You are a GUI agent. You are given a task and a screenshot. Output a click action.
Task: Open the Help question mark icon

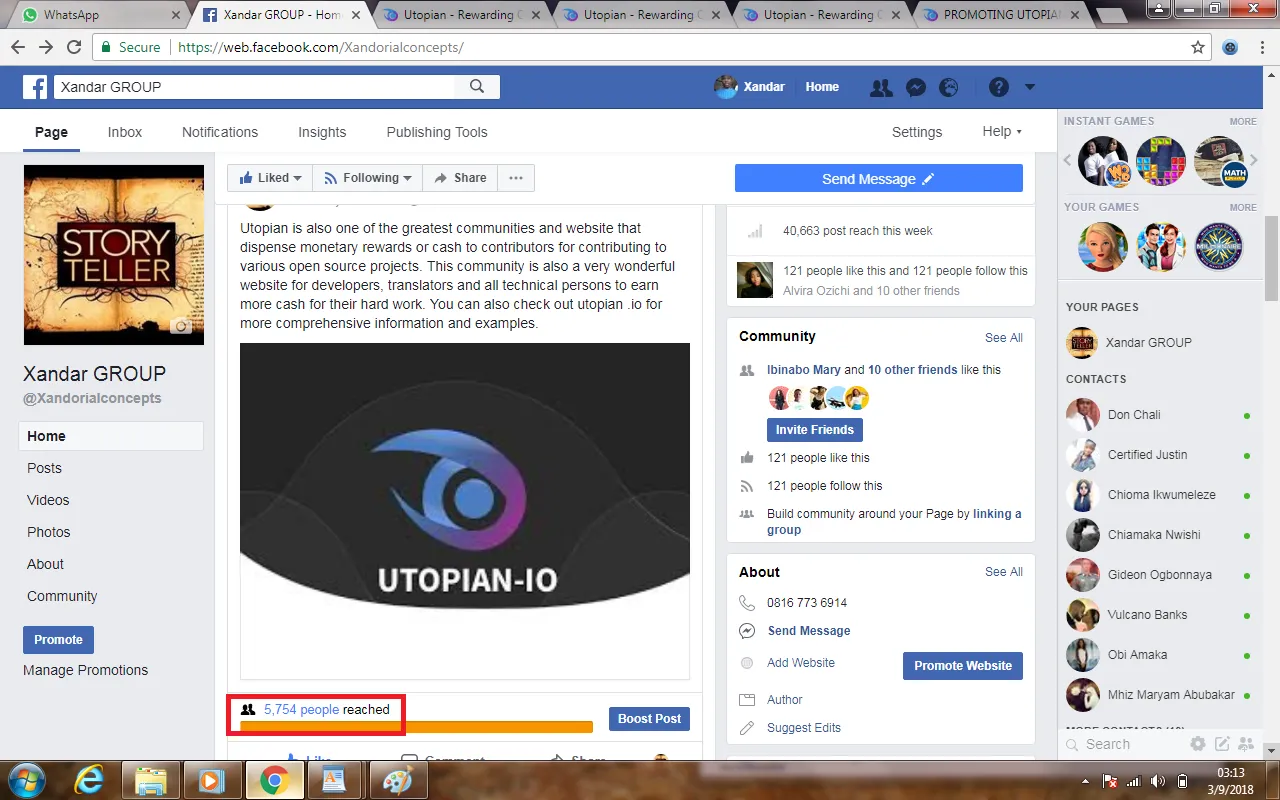pyautogui.click(x=998, y=87)
